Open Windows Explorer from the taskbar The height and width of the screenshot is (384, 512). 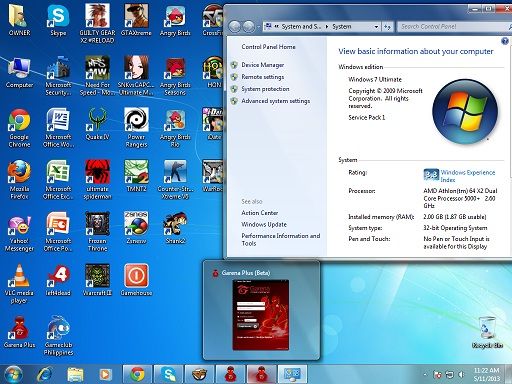point(75,374)
